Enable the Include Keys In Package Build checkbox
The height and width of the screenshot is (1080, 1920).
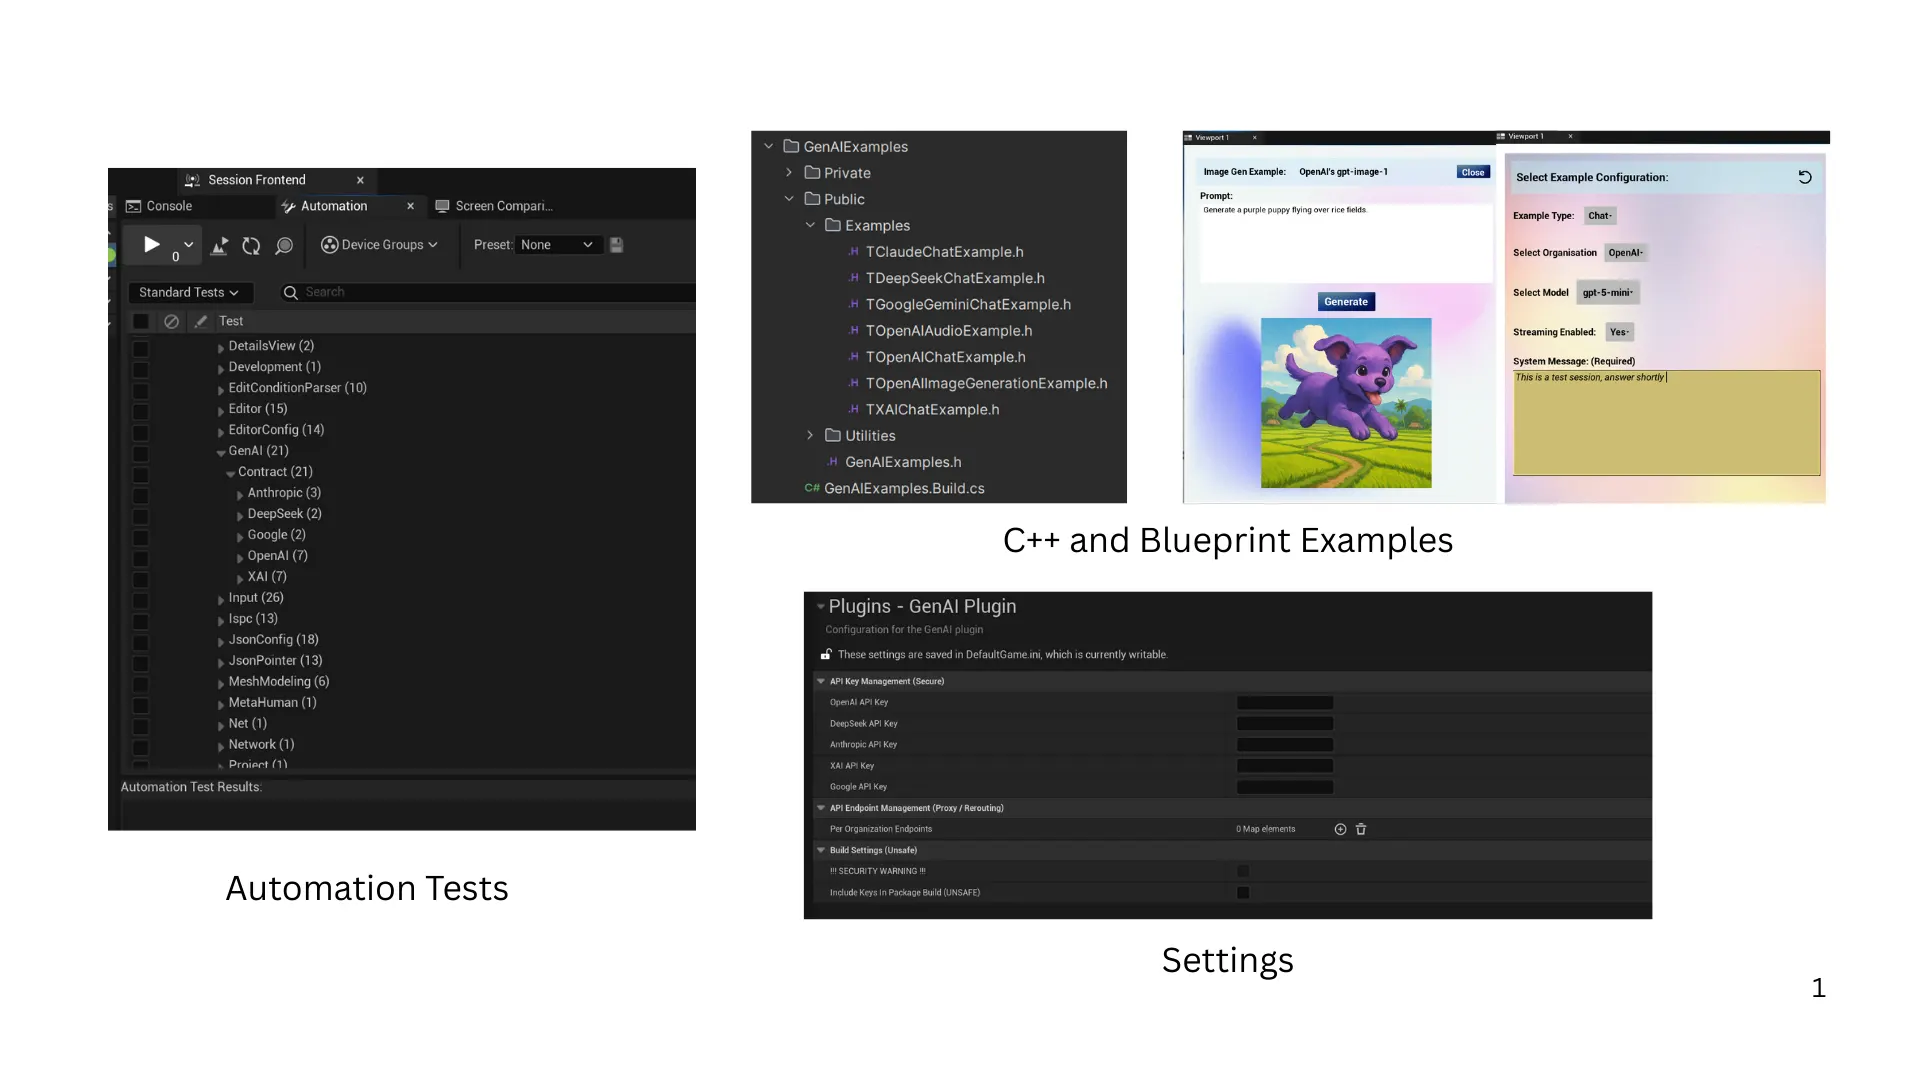[1243, 893]
